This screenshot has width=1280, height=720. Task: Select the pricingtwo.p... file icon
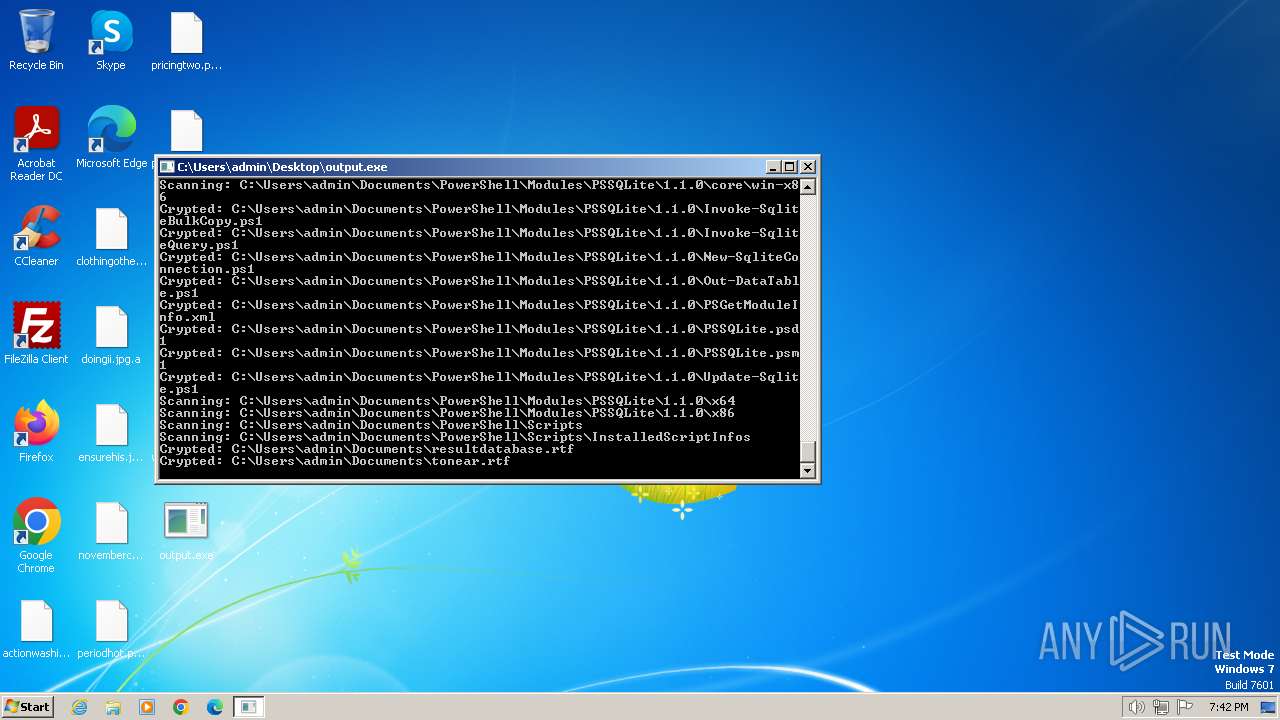click(x=186, y=40)
